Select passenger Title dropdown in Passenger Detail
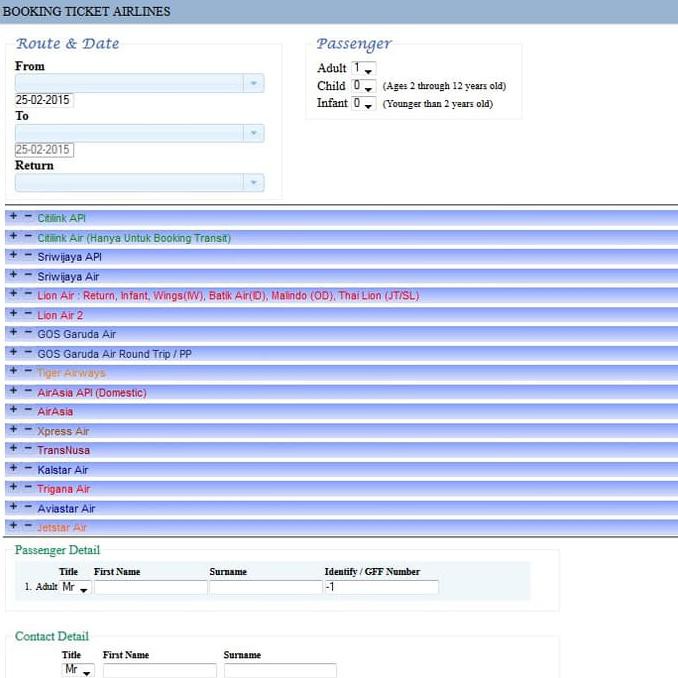This screenshot has width=678, height=678. 76,588
